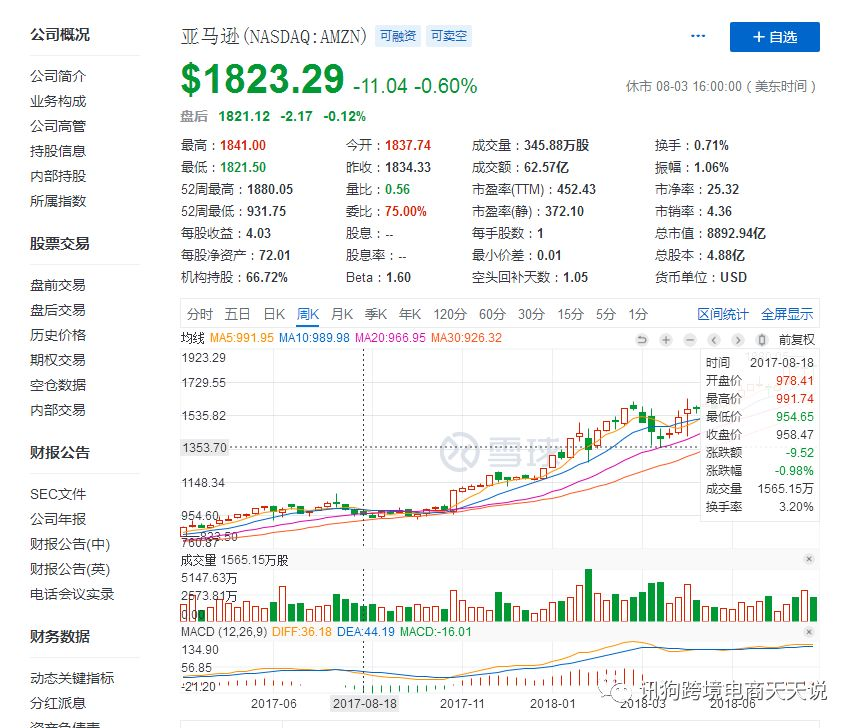The width and height of the screenshot is (855, 728).
Task: Open 盘后交易 in the sidebar
Action: (x=58, y=310)
